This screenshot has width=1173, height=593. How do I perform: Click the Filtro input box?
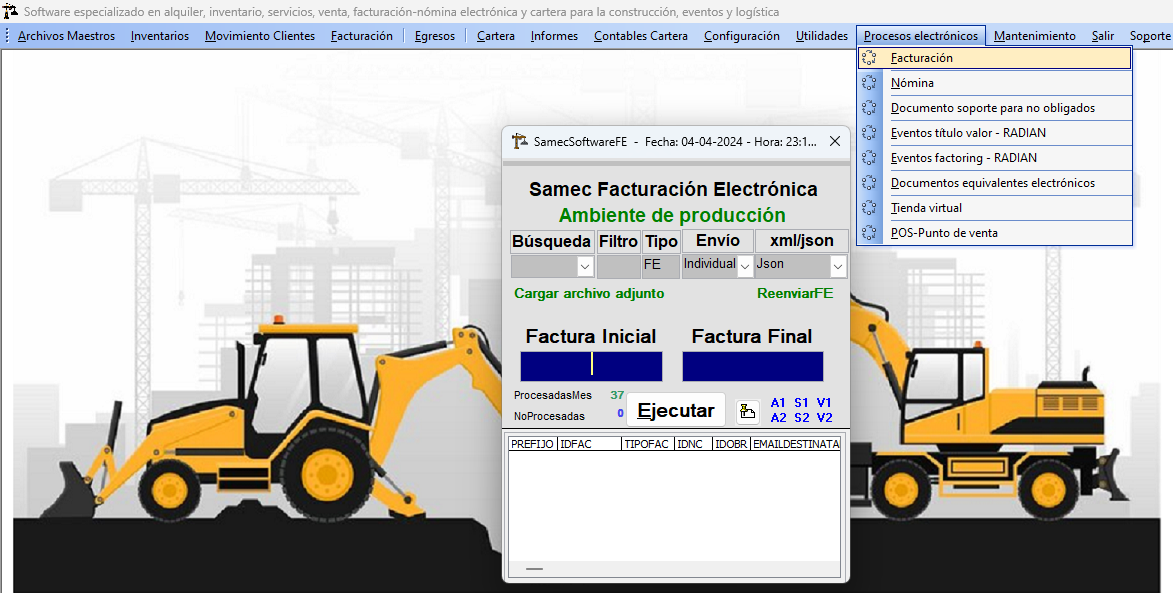tap(619, 265)
